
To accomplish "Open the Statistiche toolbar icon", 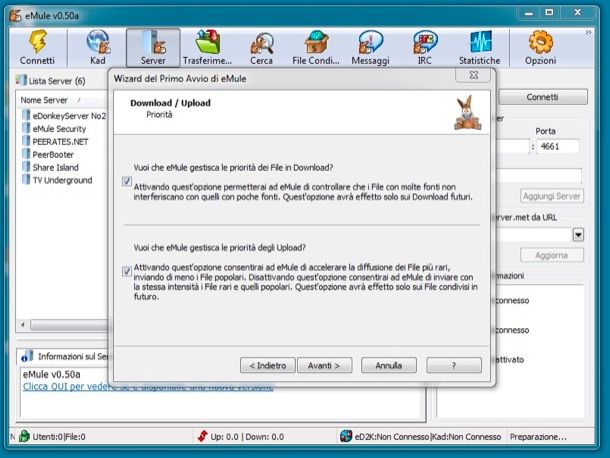I will click(480, 42).
